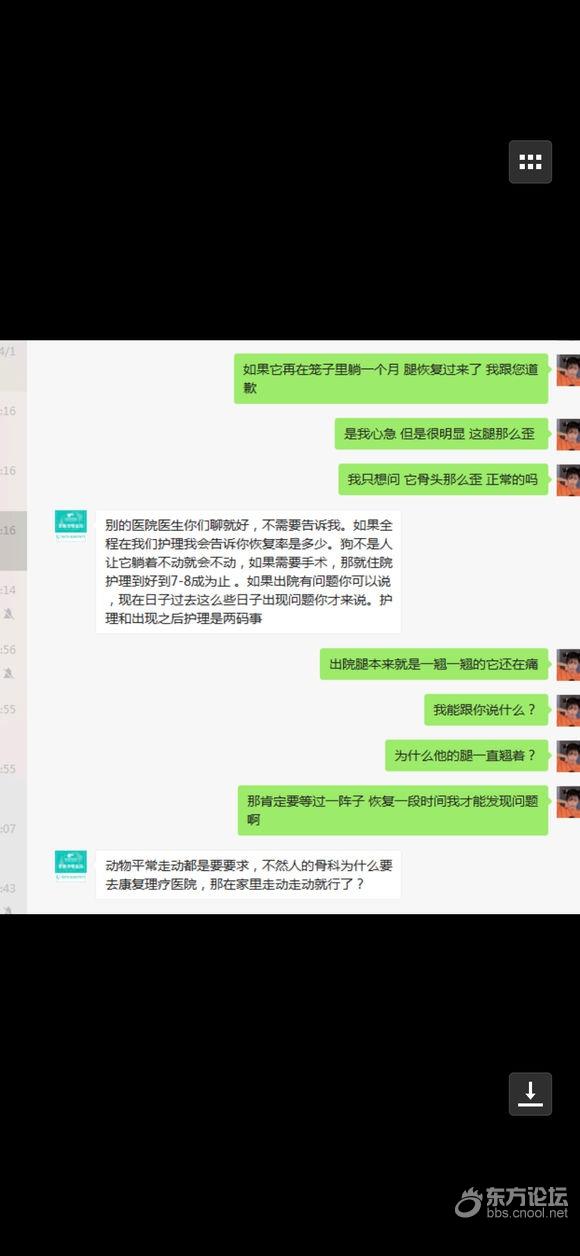580x1256 pixels.
Task: Tap sender avatar next to 我能跟你说什么 message
Action: [x=568, y=711]
